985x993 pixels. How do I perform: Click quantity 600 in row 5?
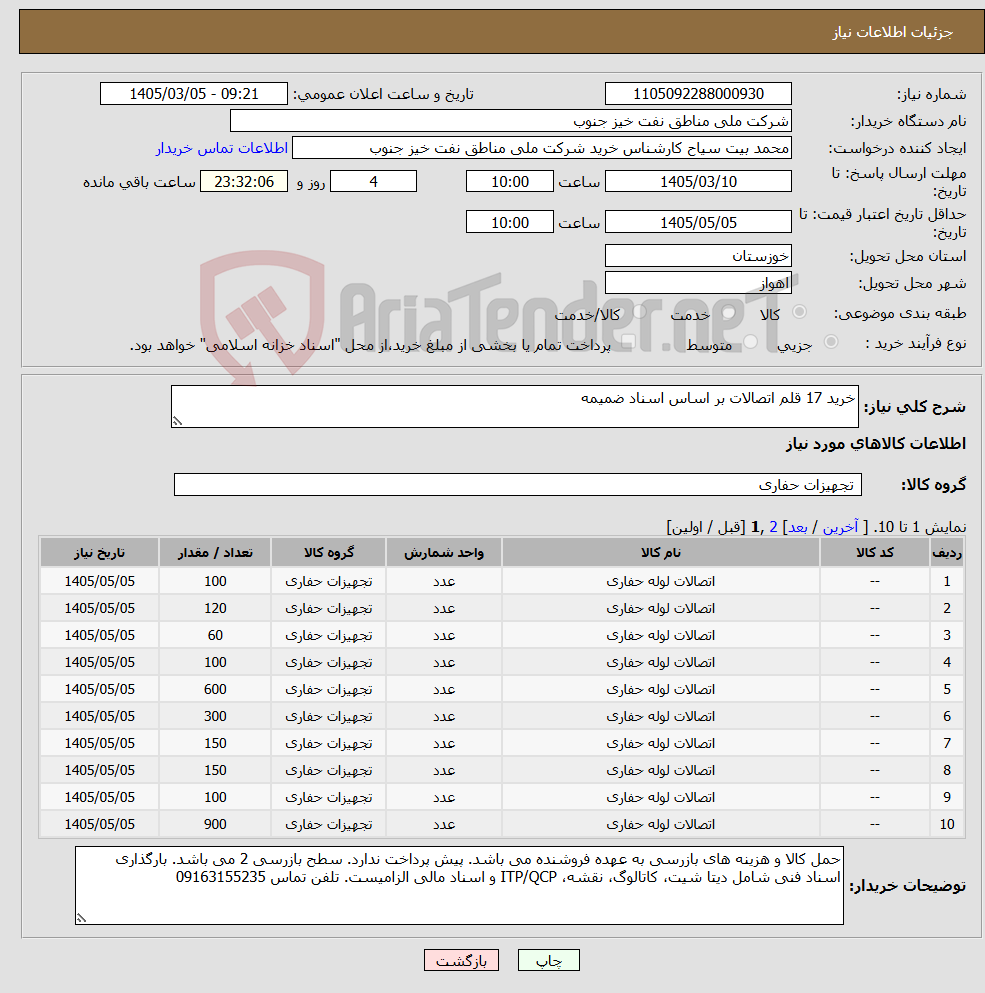click(215, 689)
